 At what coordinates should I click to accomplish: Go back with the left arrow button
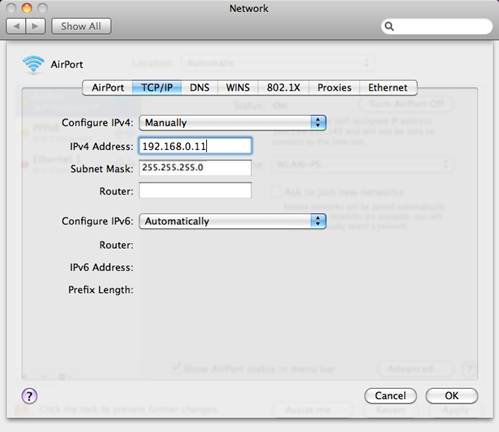[16, 26]
